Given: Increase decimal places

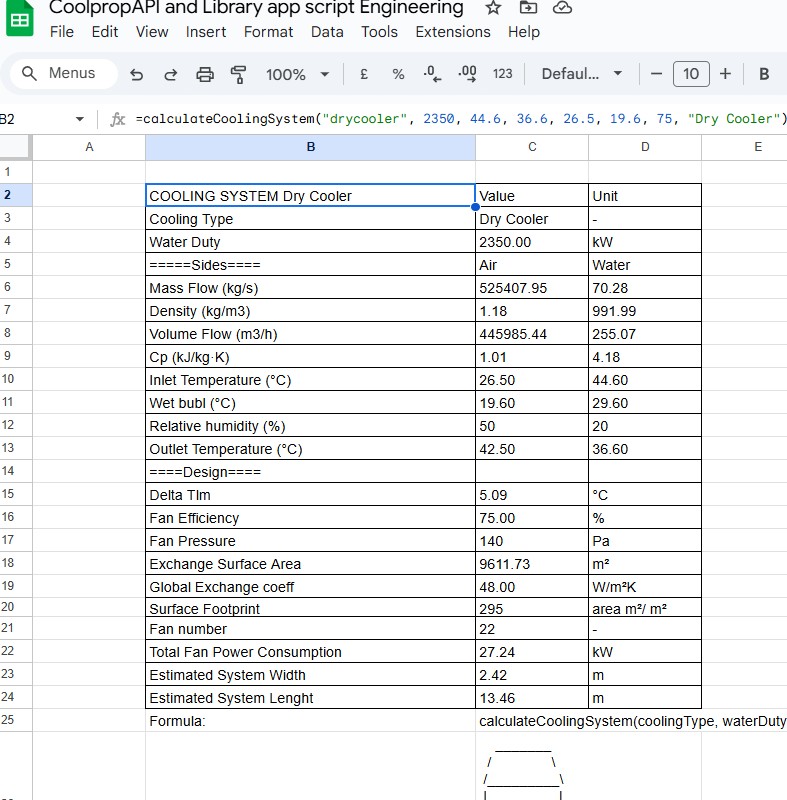Looking at the screenshot, I should [467, 74].
